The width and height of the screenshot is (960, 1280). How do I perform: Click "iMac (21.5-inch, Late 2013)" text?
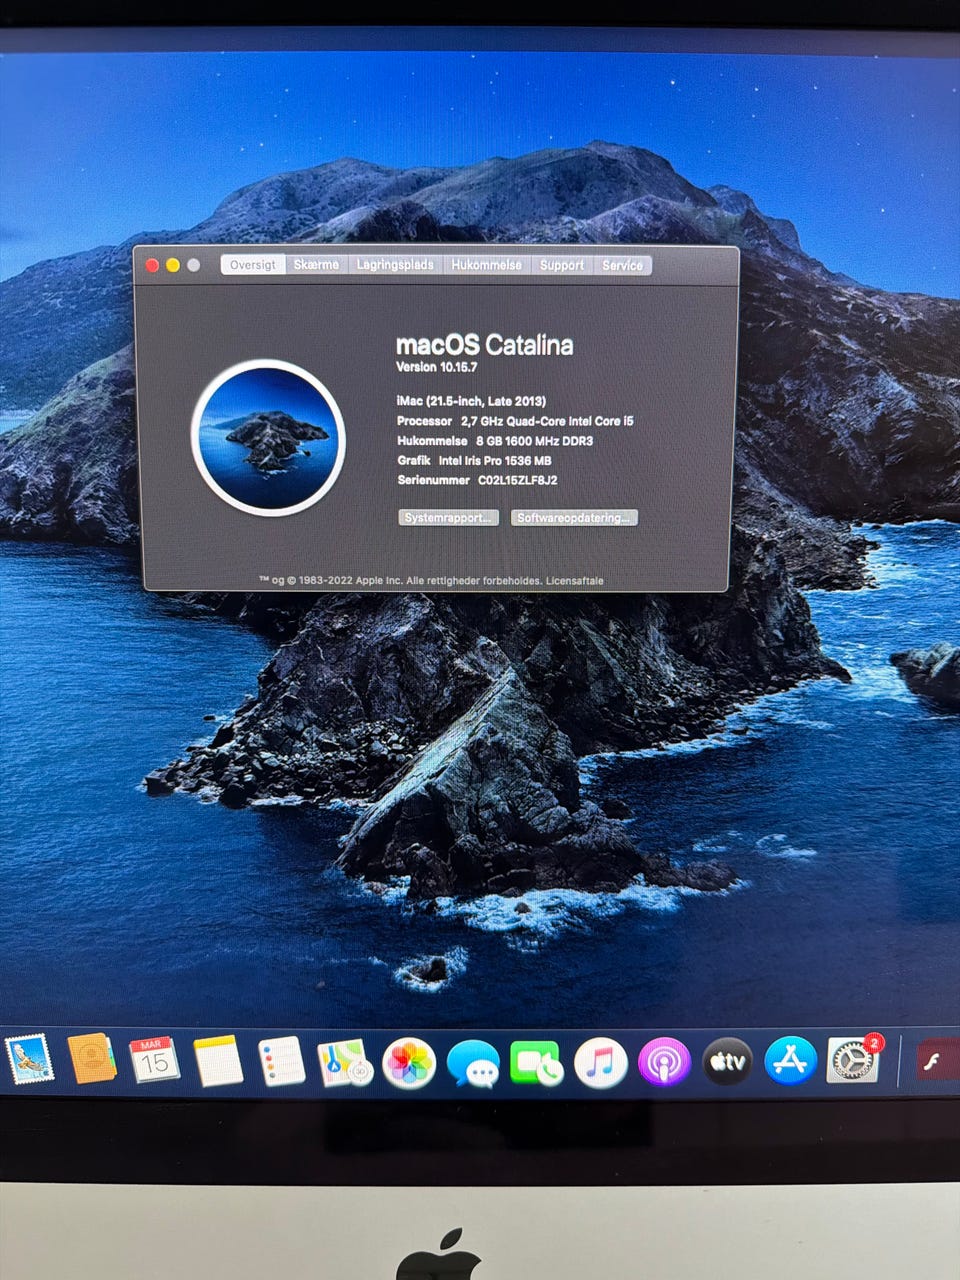(x=472, y=401)
